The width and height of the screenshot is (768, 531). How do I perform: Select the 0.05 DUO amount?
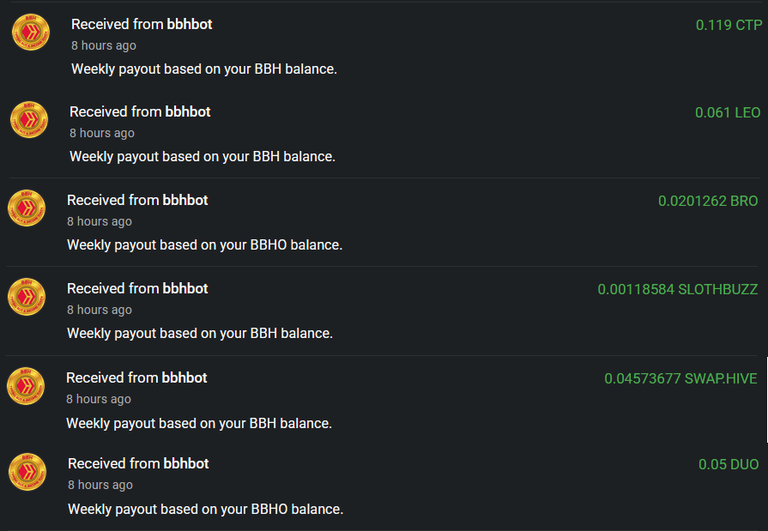pos(728,464)
